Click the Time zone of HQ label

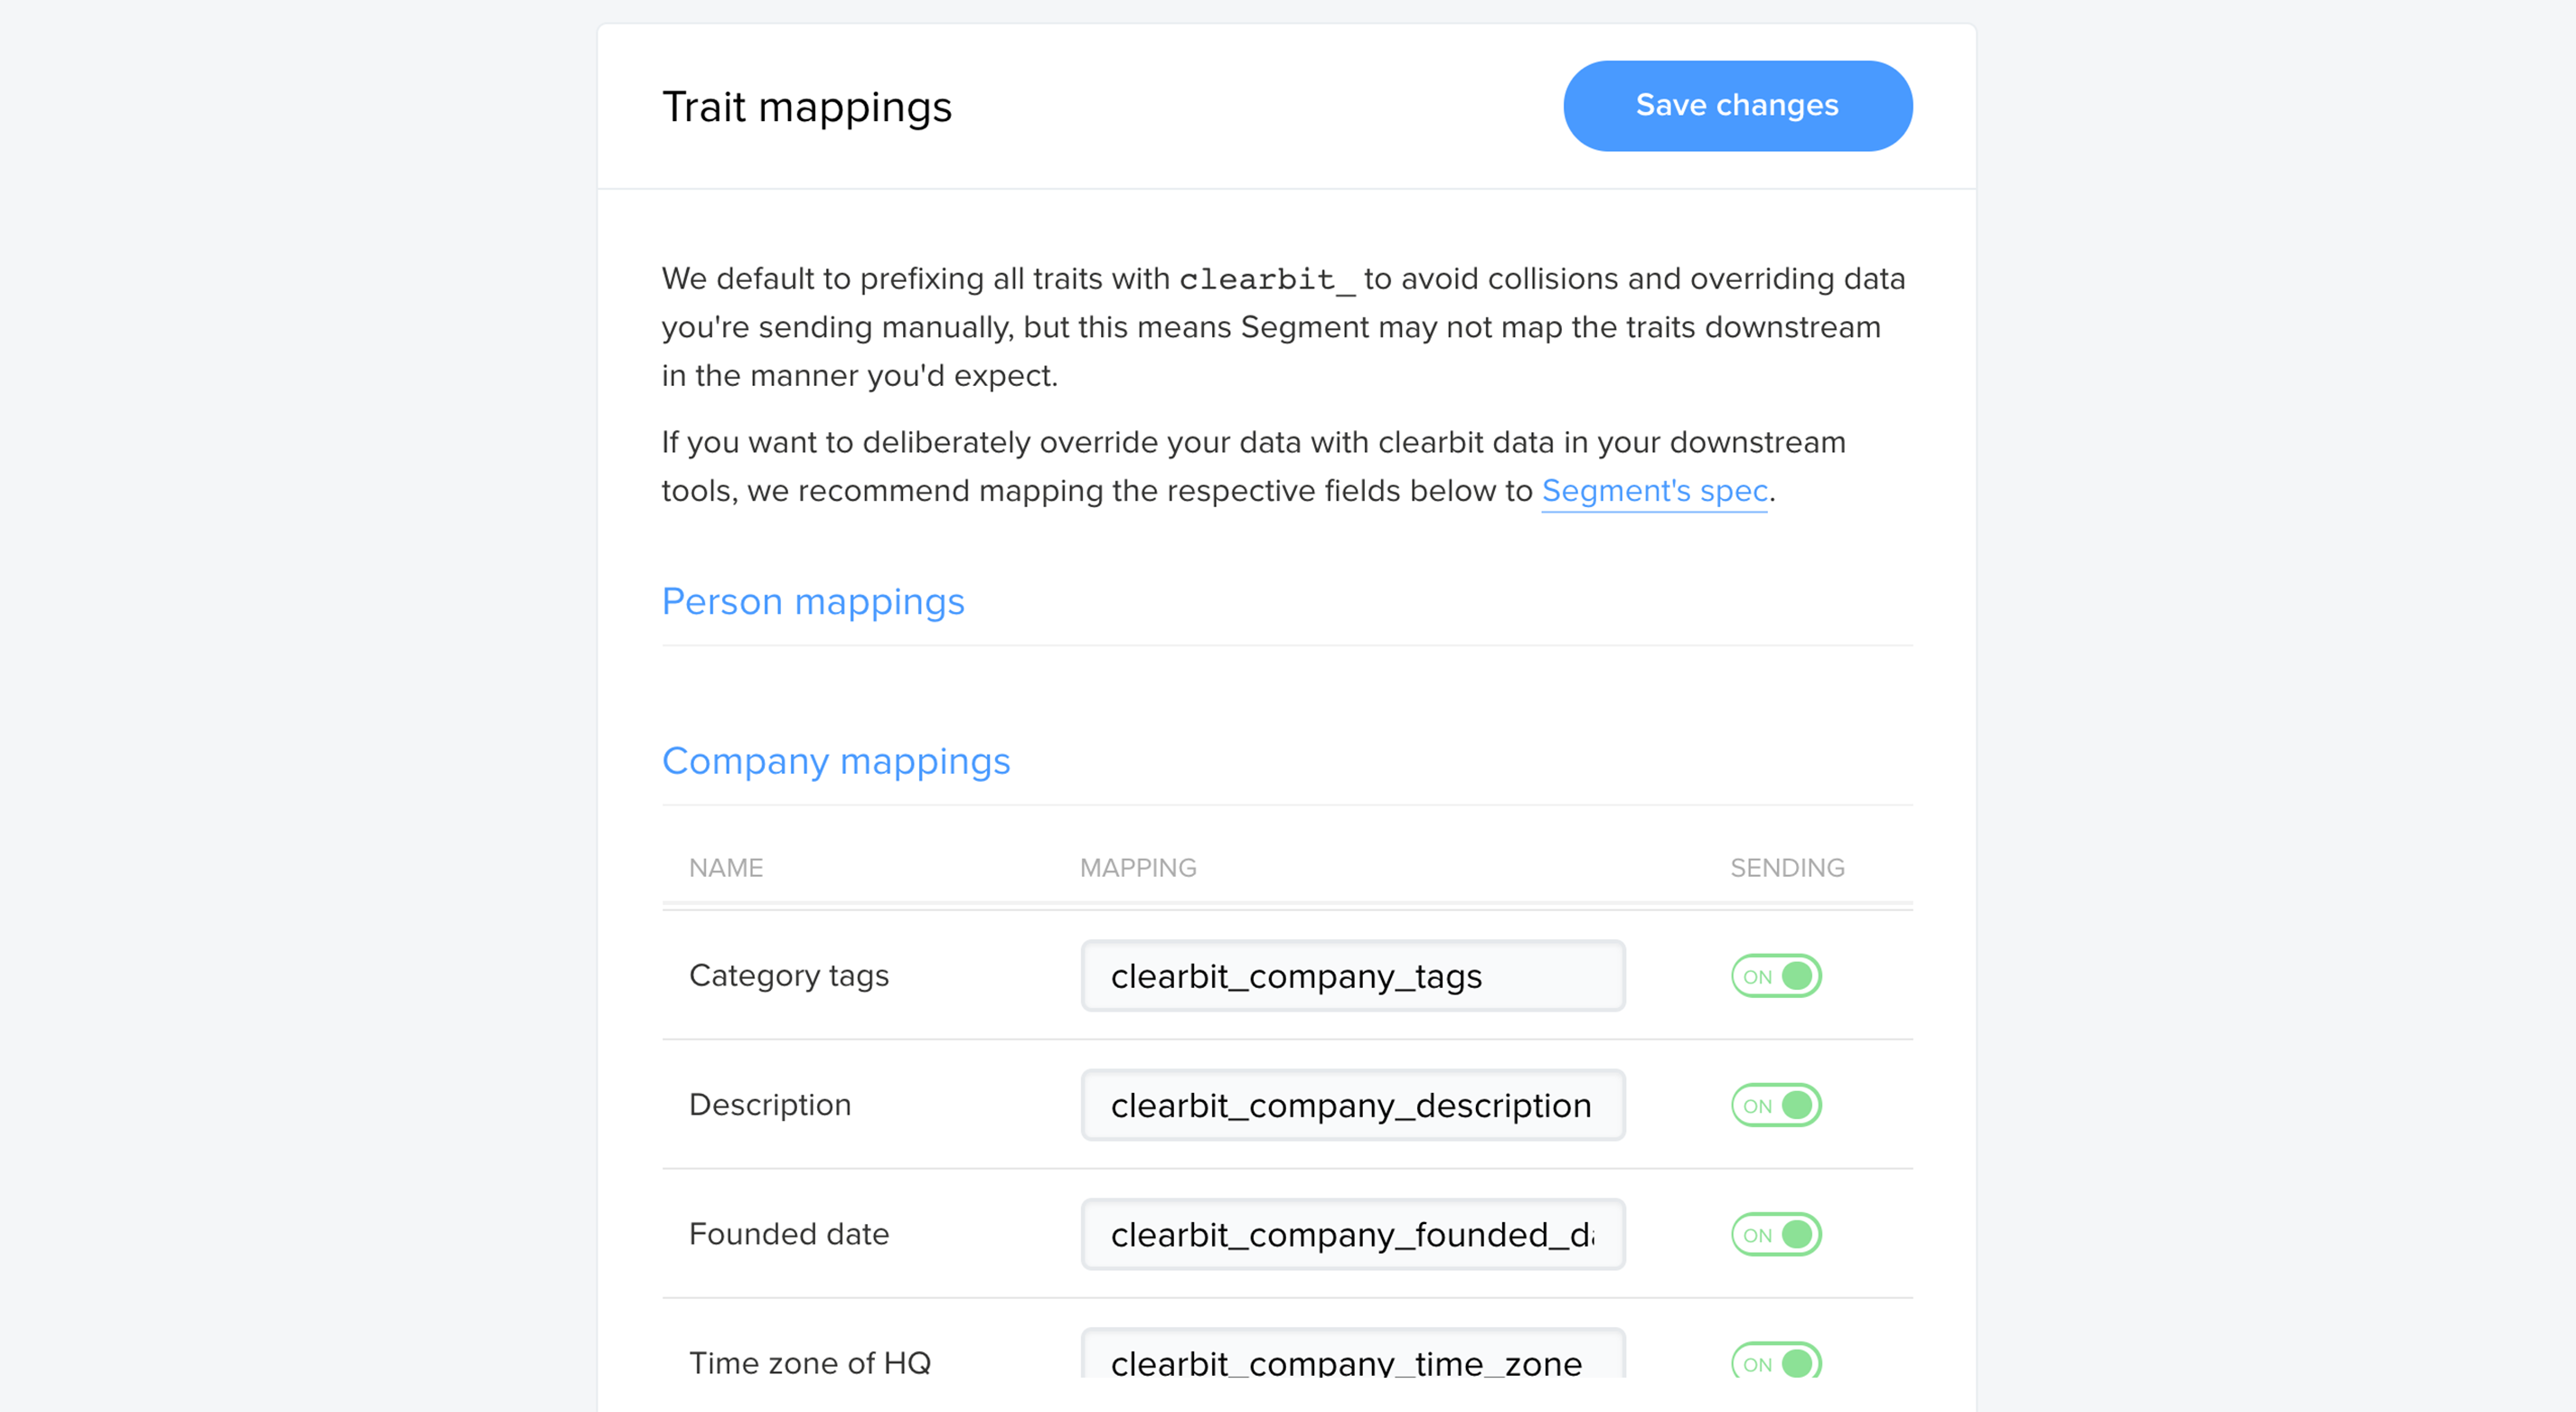[x=810, y=1362]
